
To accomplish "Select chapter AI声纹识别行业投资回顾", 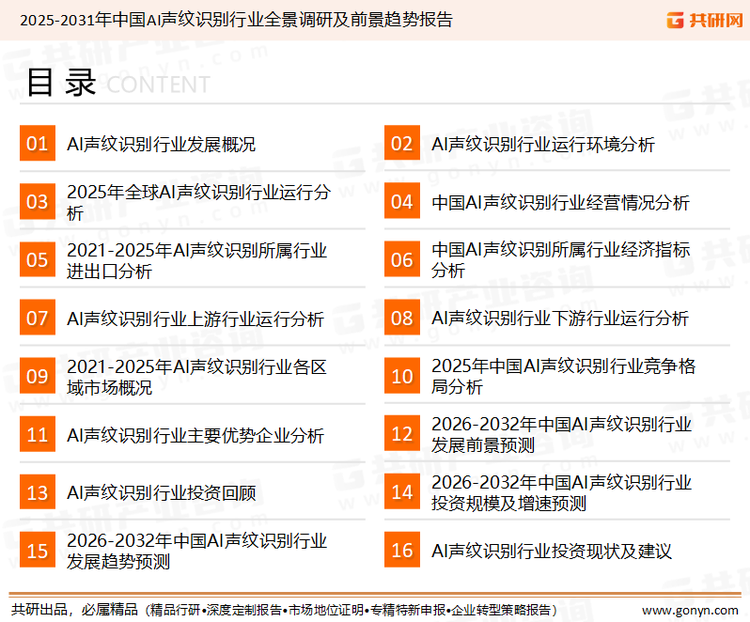I will 161,493.
